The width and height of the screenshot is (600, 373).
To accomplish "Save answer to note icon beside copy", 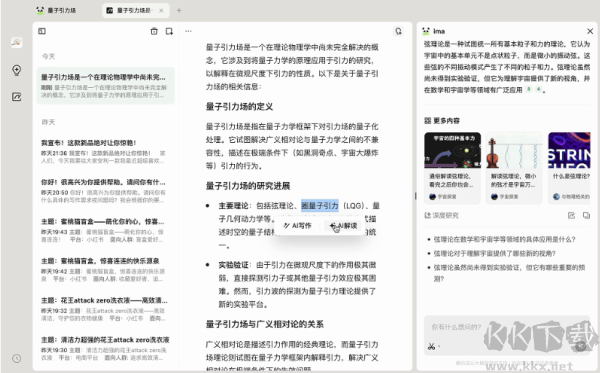I will [x=571, y=215].
